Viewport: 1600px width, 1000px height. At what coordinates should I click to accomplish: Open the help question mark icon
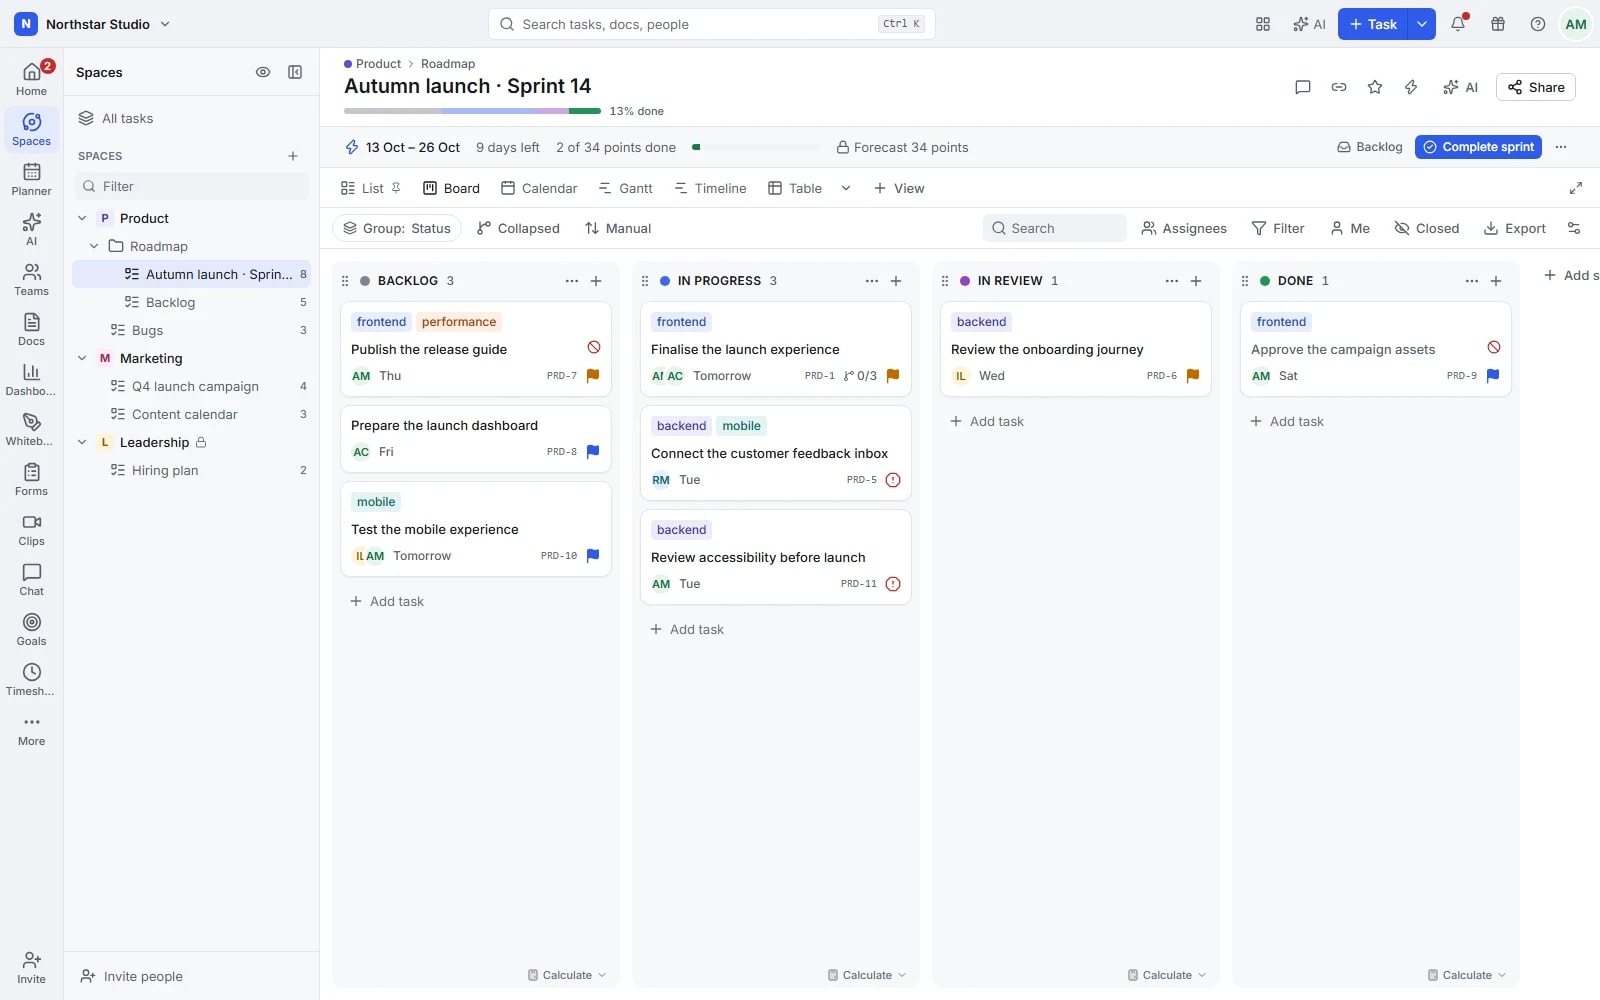click(1538, 24)
